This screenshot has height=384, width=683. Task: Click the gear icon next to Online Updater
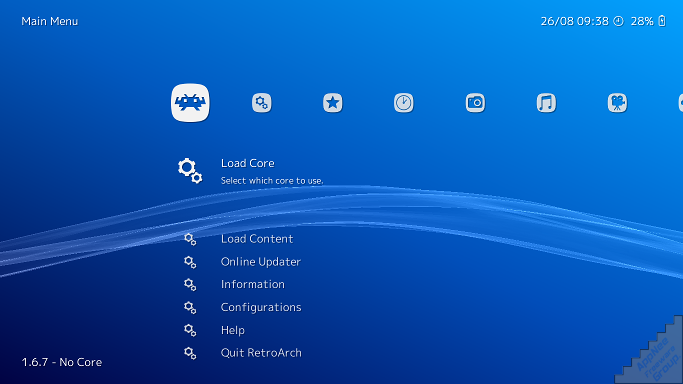pos(190,262)
